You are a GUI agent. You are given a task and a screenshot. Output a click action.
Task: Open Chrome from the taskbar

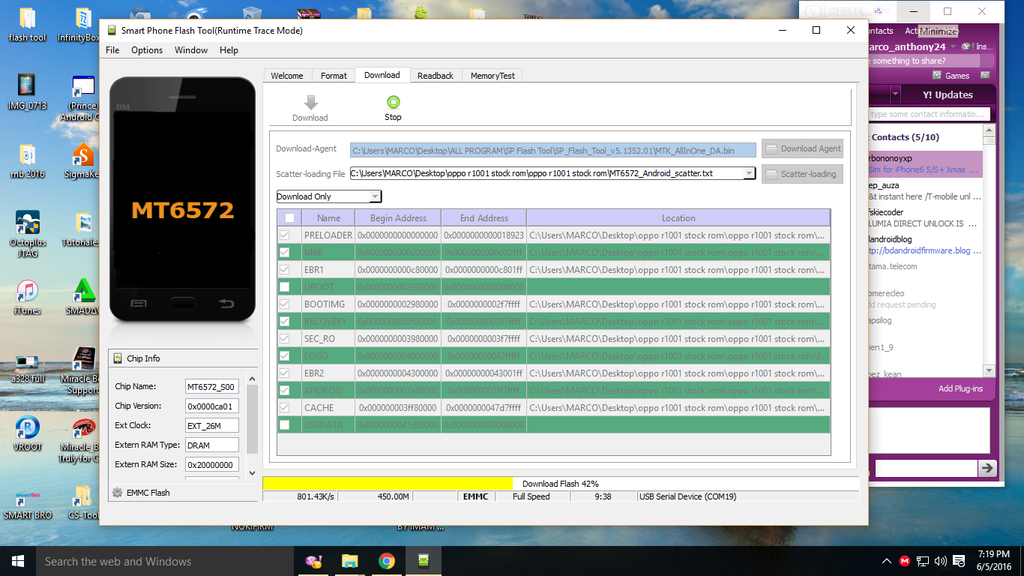click(386, 561)
